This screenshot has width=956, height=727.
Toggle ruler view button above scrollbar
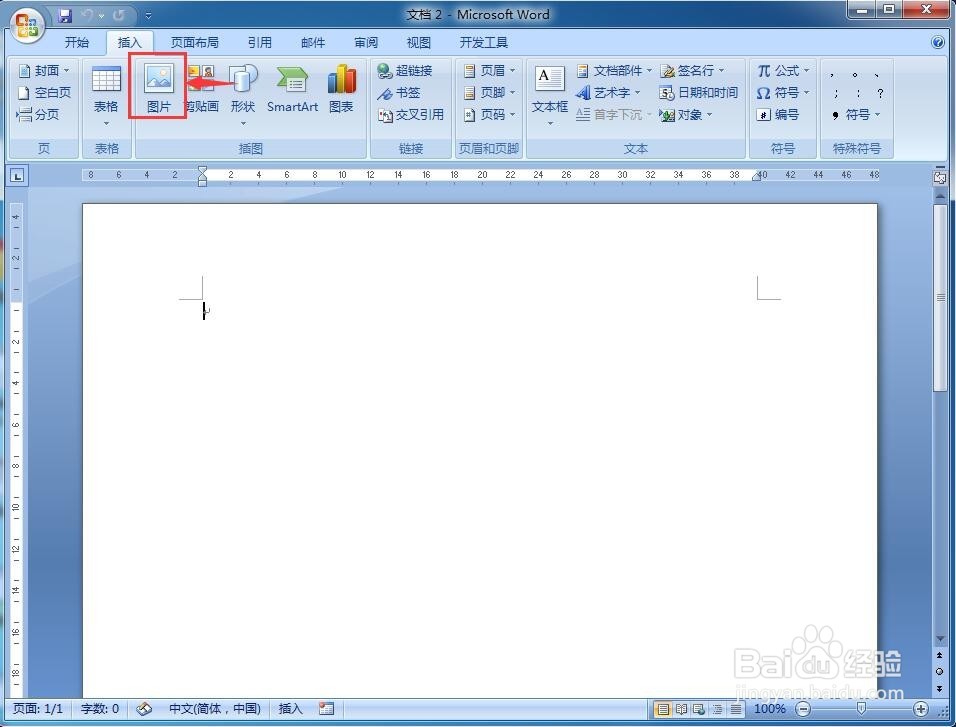(x=940, y=177)
